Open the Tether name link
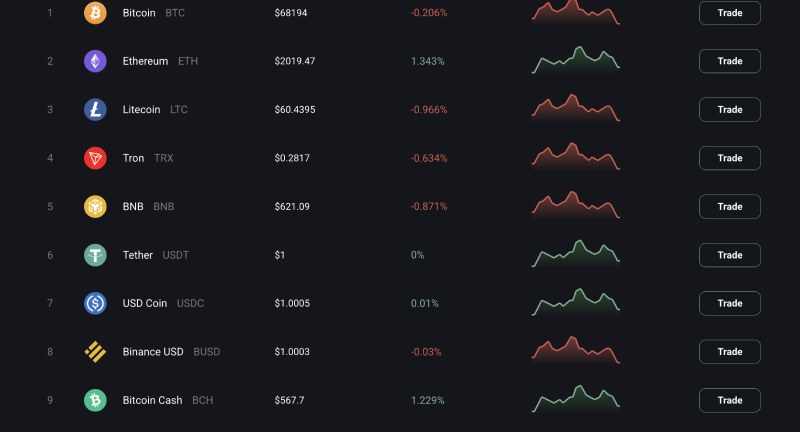The height and width of the screenshot is (432, 800). 138,255
